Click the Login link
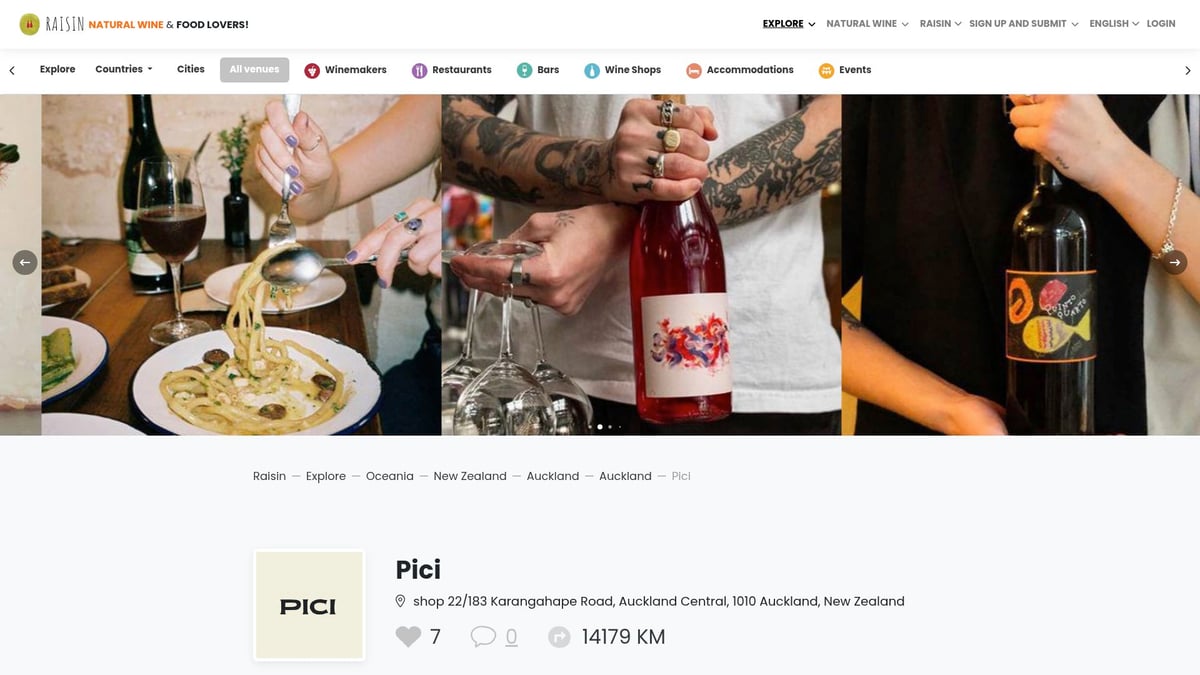Viewport: 1200px width, 675px height. point(1160,23)
